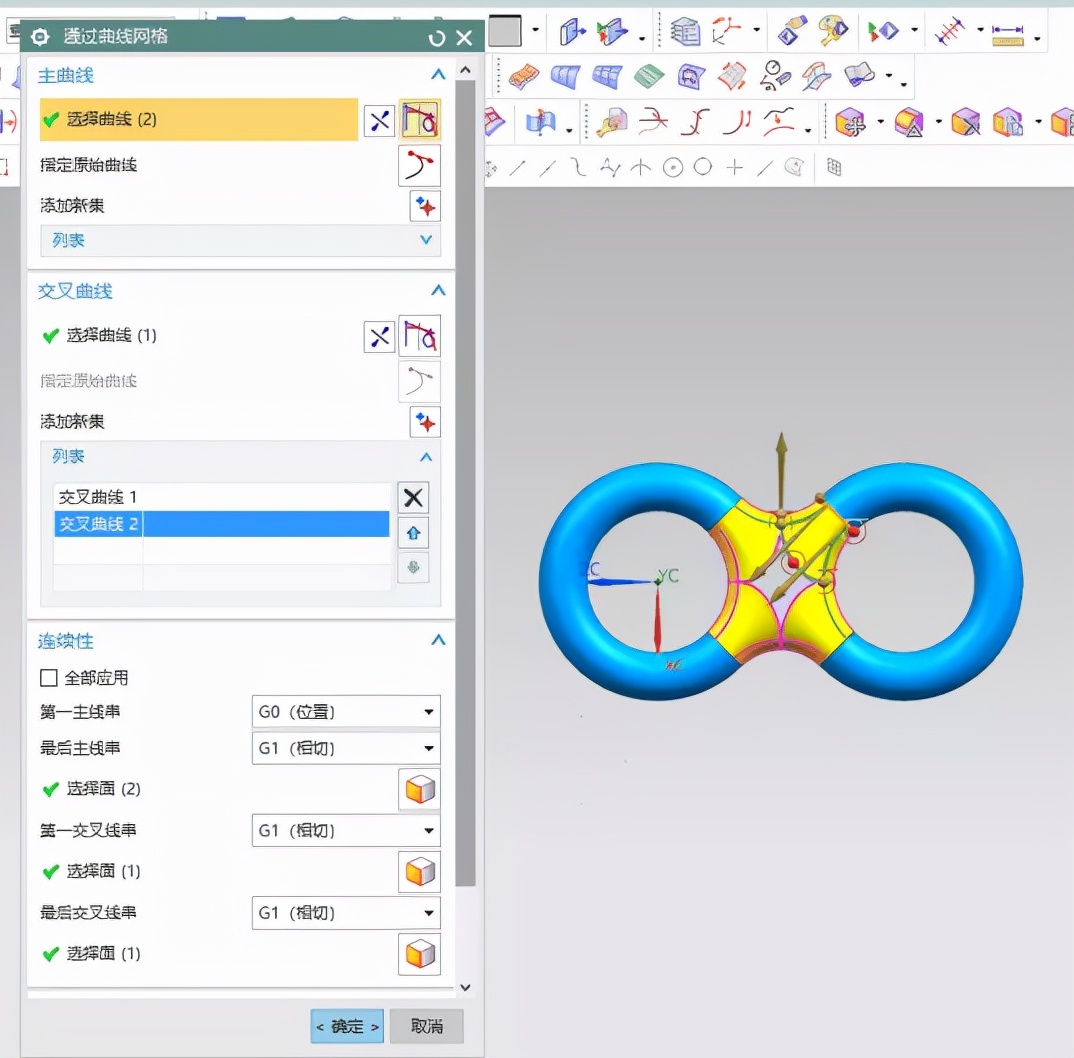Move 交叉曲线 2 up with arrow icon
This screenshot has height=1058, width=1074.
[x=413, y=533]
